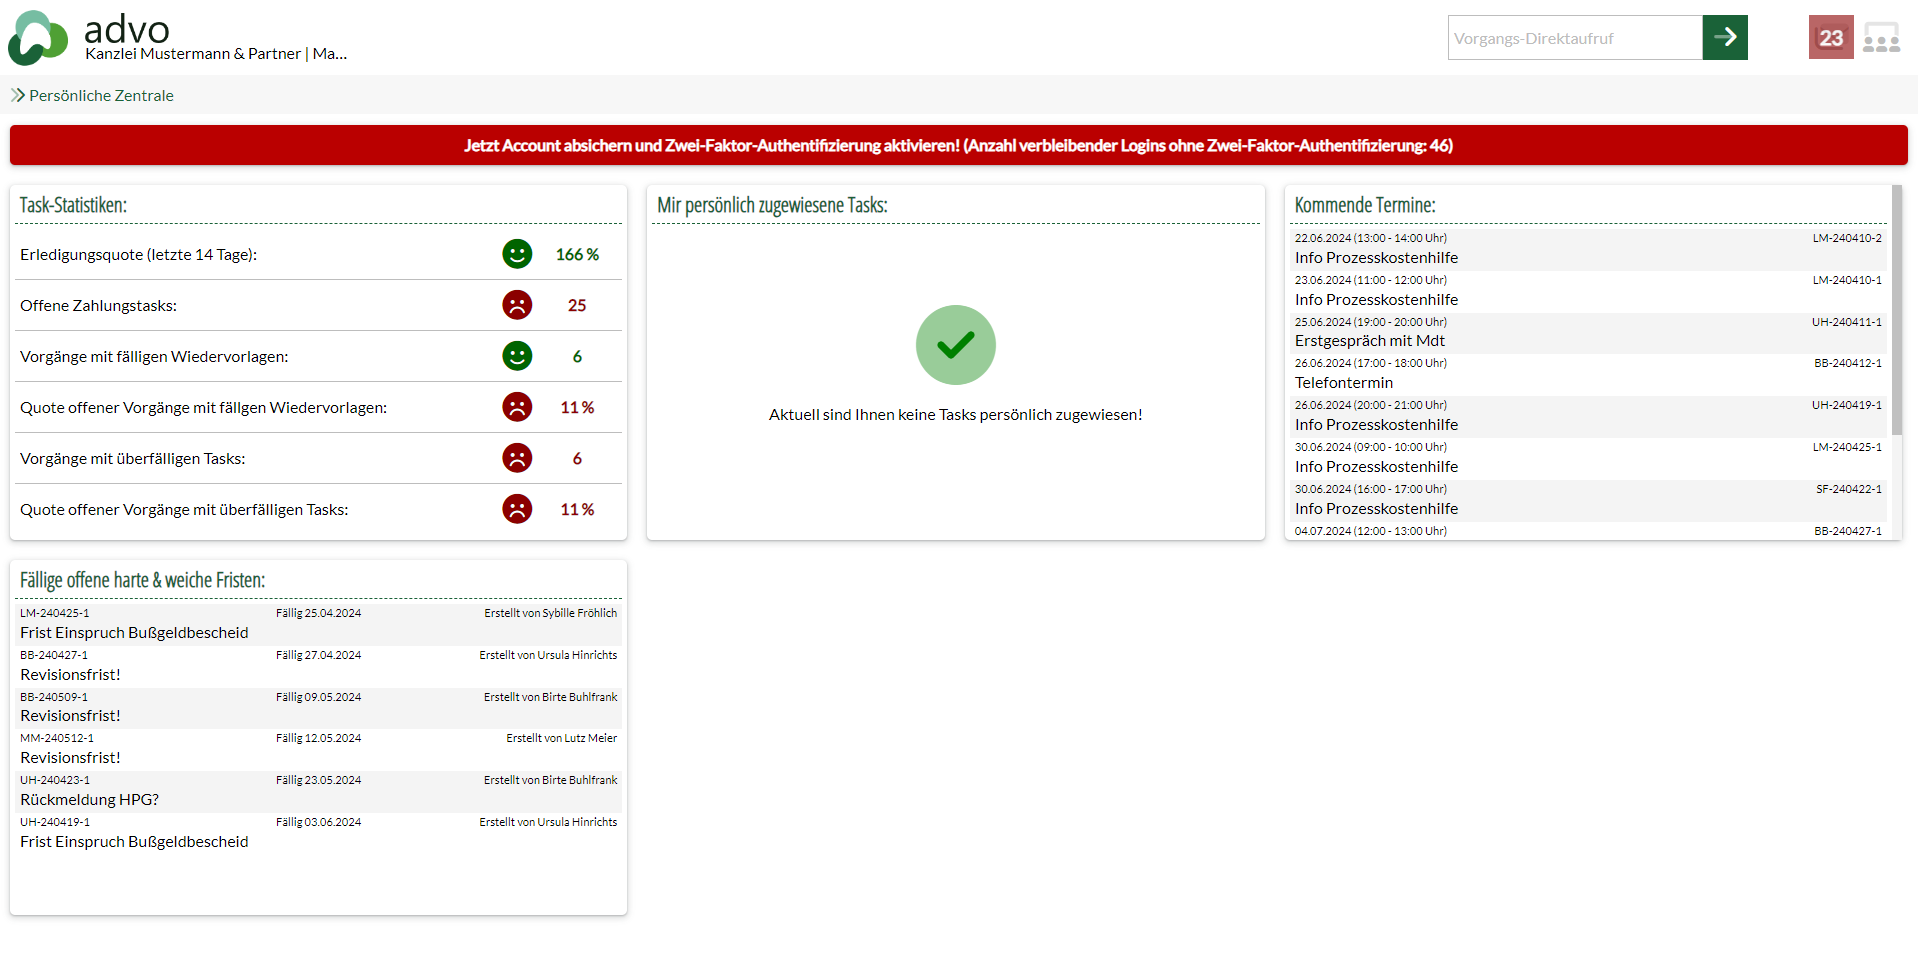Click the Persönliche Zentrale breadcrumb link
Image resolution: width=1918 pixels, height=958 pixels.
(x=101, y=95)
